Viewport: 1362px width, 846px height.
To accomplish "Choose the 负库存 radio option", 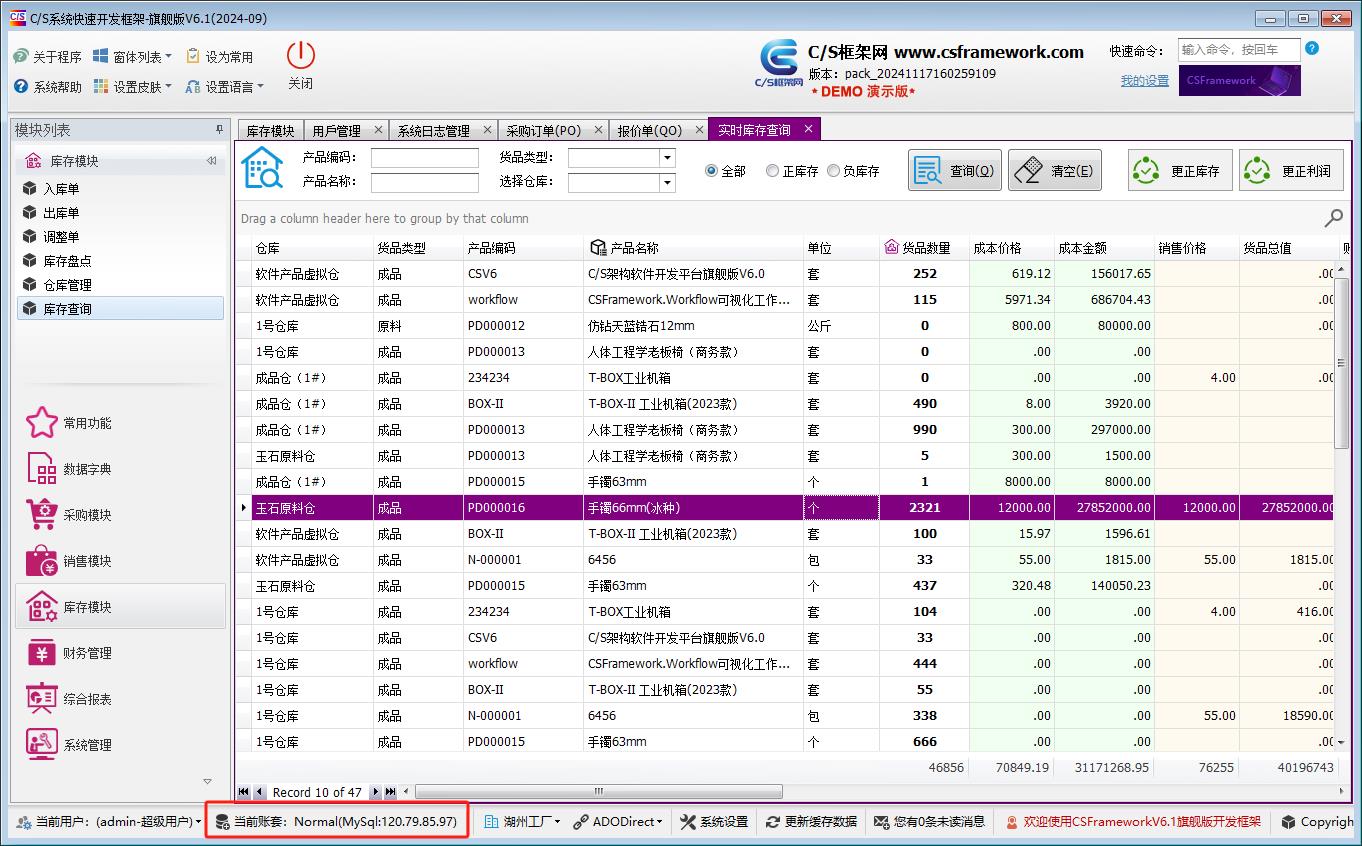I will 833,171.
